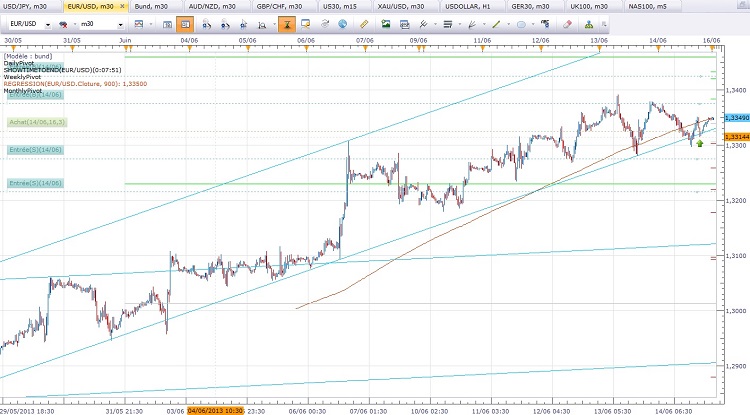This screenshot has height=415, width=750.
Task: Select the eraser tool
Action: [x=567, y=24]
